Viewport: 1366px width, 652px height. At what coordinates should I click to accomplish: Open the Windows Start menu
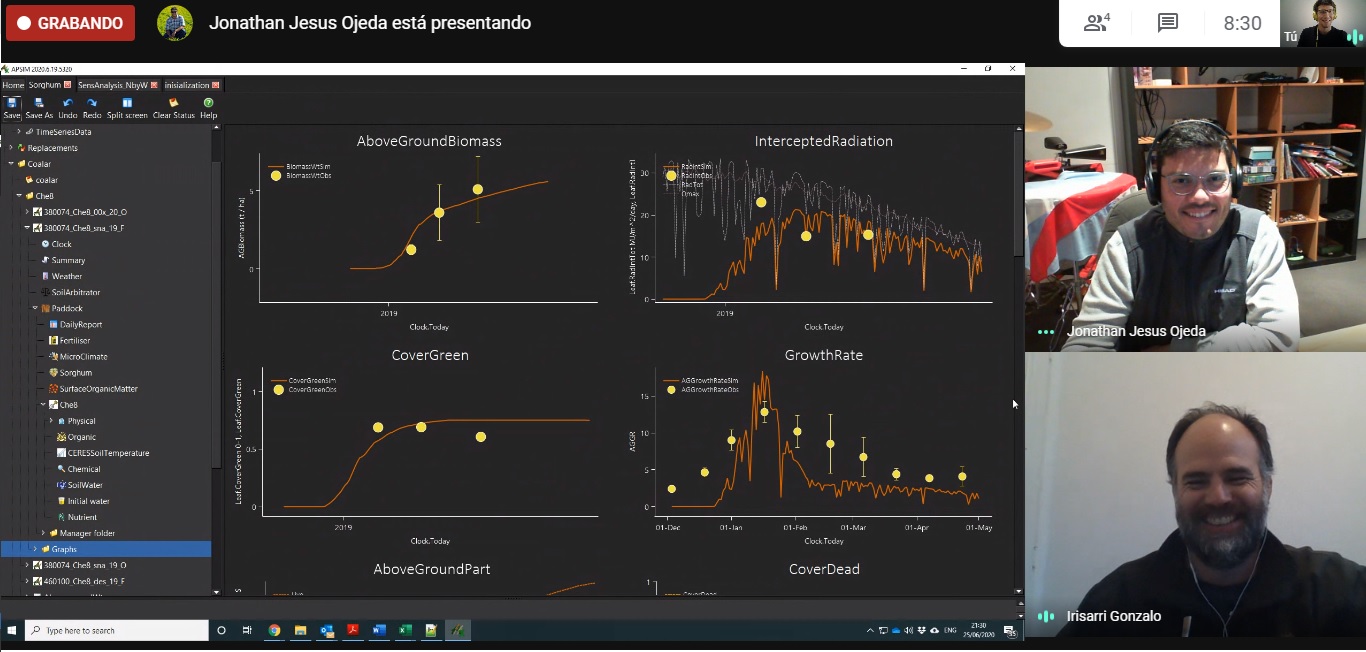click(x=12, y=630)
